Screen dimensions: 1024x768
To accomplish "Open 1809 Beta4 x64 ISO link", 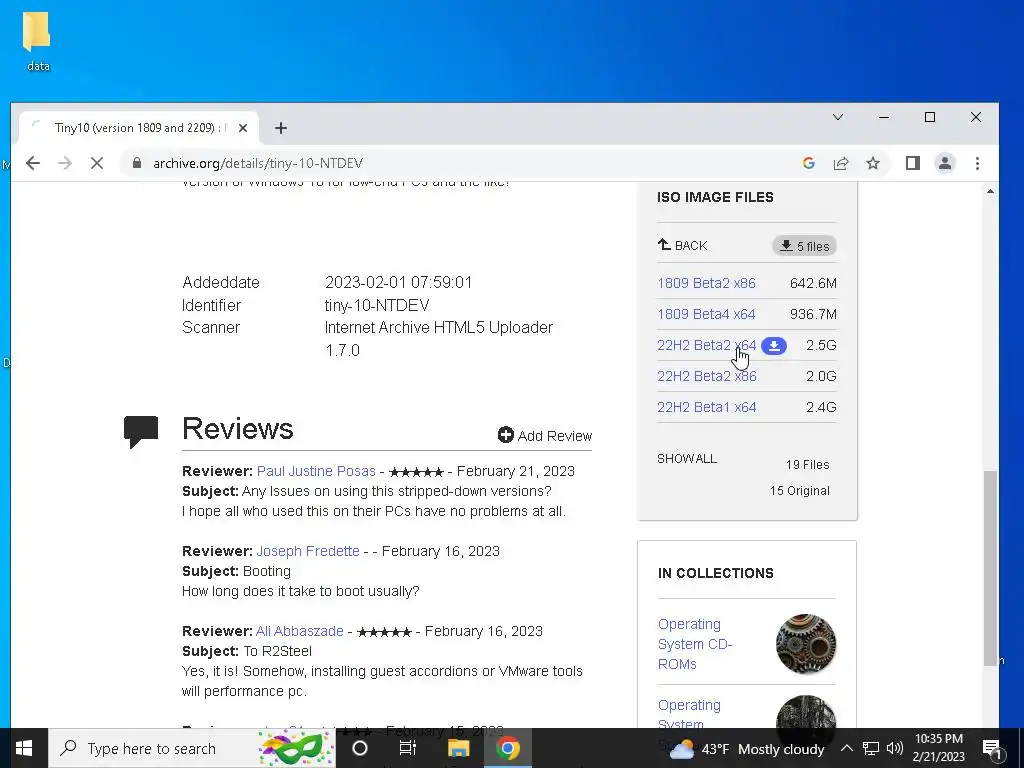I will (706, 314).
